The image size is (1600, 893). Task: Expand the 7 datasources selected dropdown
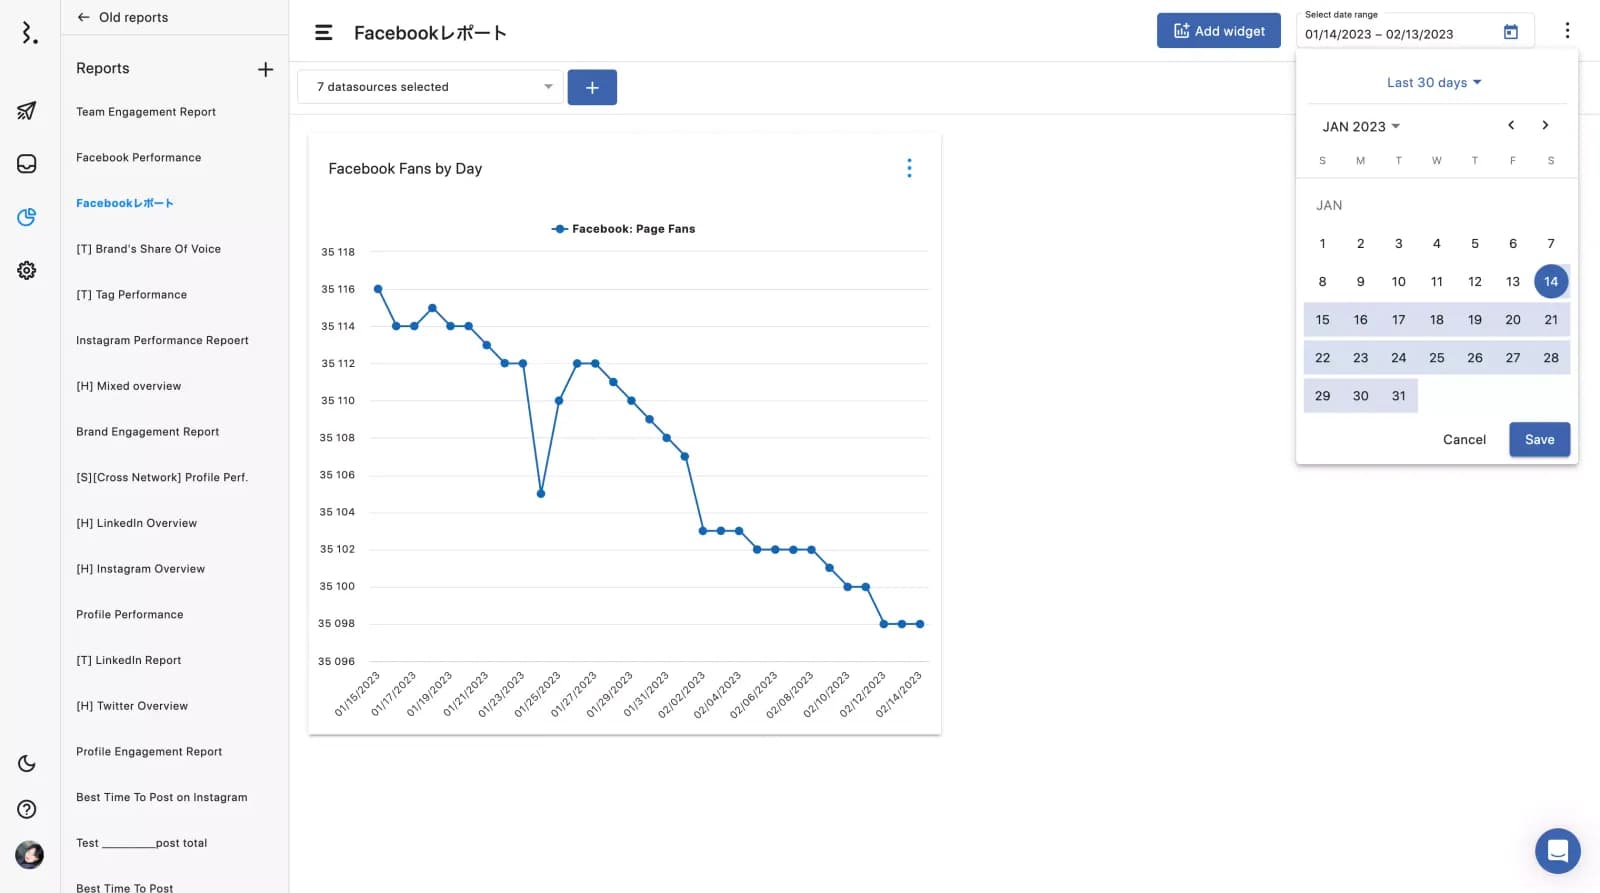coord(430,87)
